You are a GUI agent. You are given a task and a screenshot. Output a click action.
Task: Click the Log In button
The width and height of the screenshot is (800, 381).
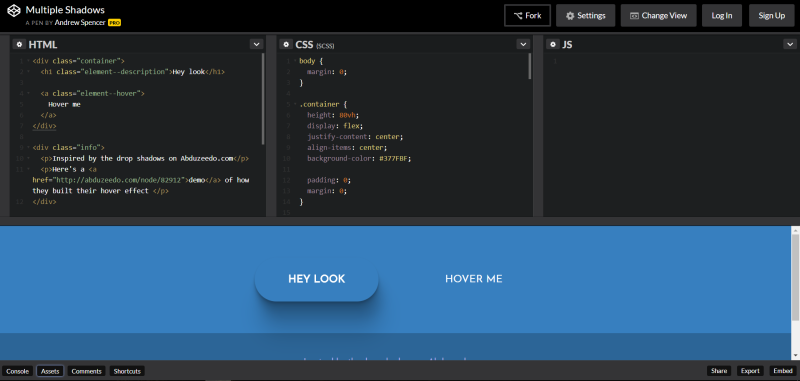coord(722,15)
